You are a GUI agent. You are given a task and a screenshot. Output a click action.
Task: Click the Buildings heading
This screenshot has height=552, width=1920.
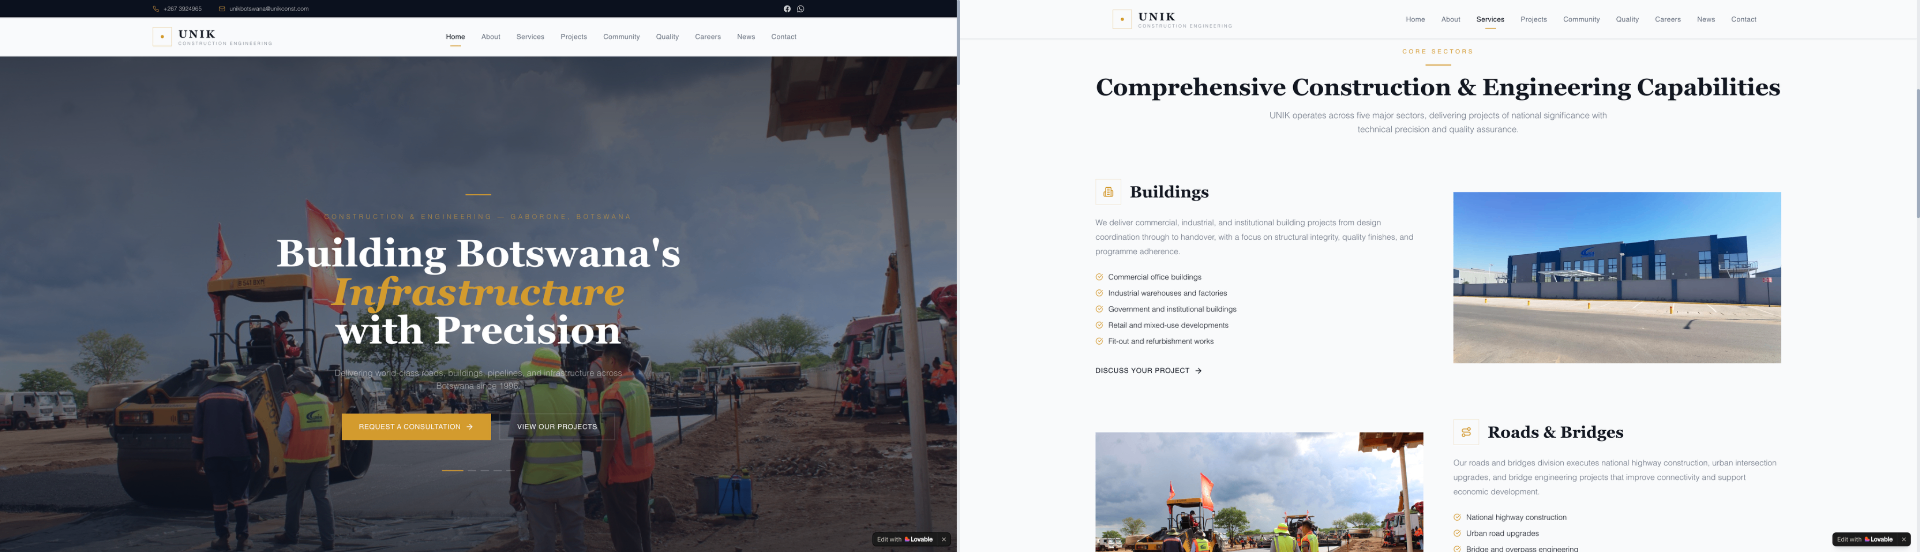(1169, 192)
